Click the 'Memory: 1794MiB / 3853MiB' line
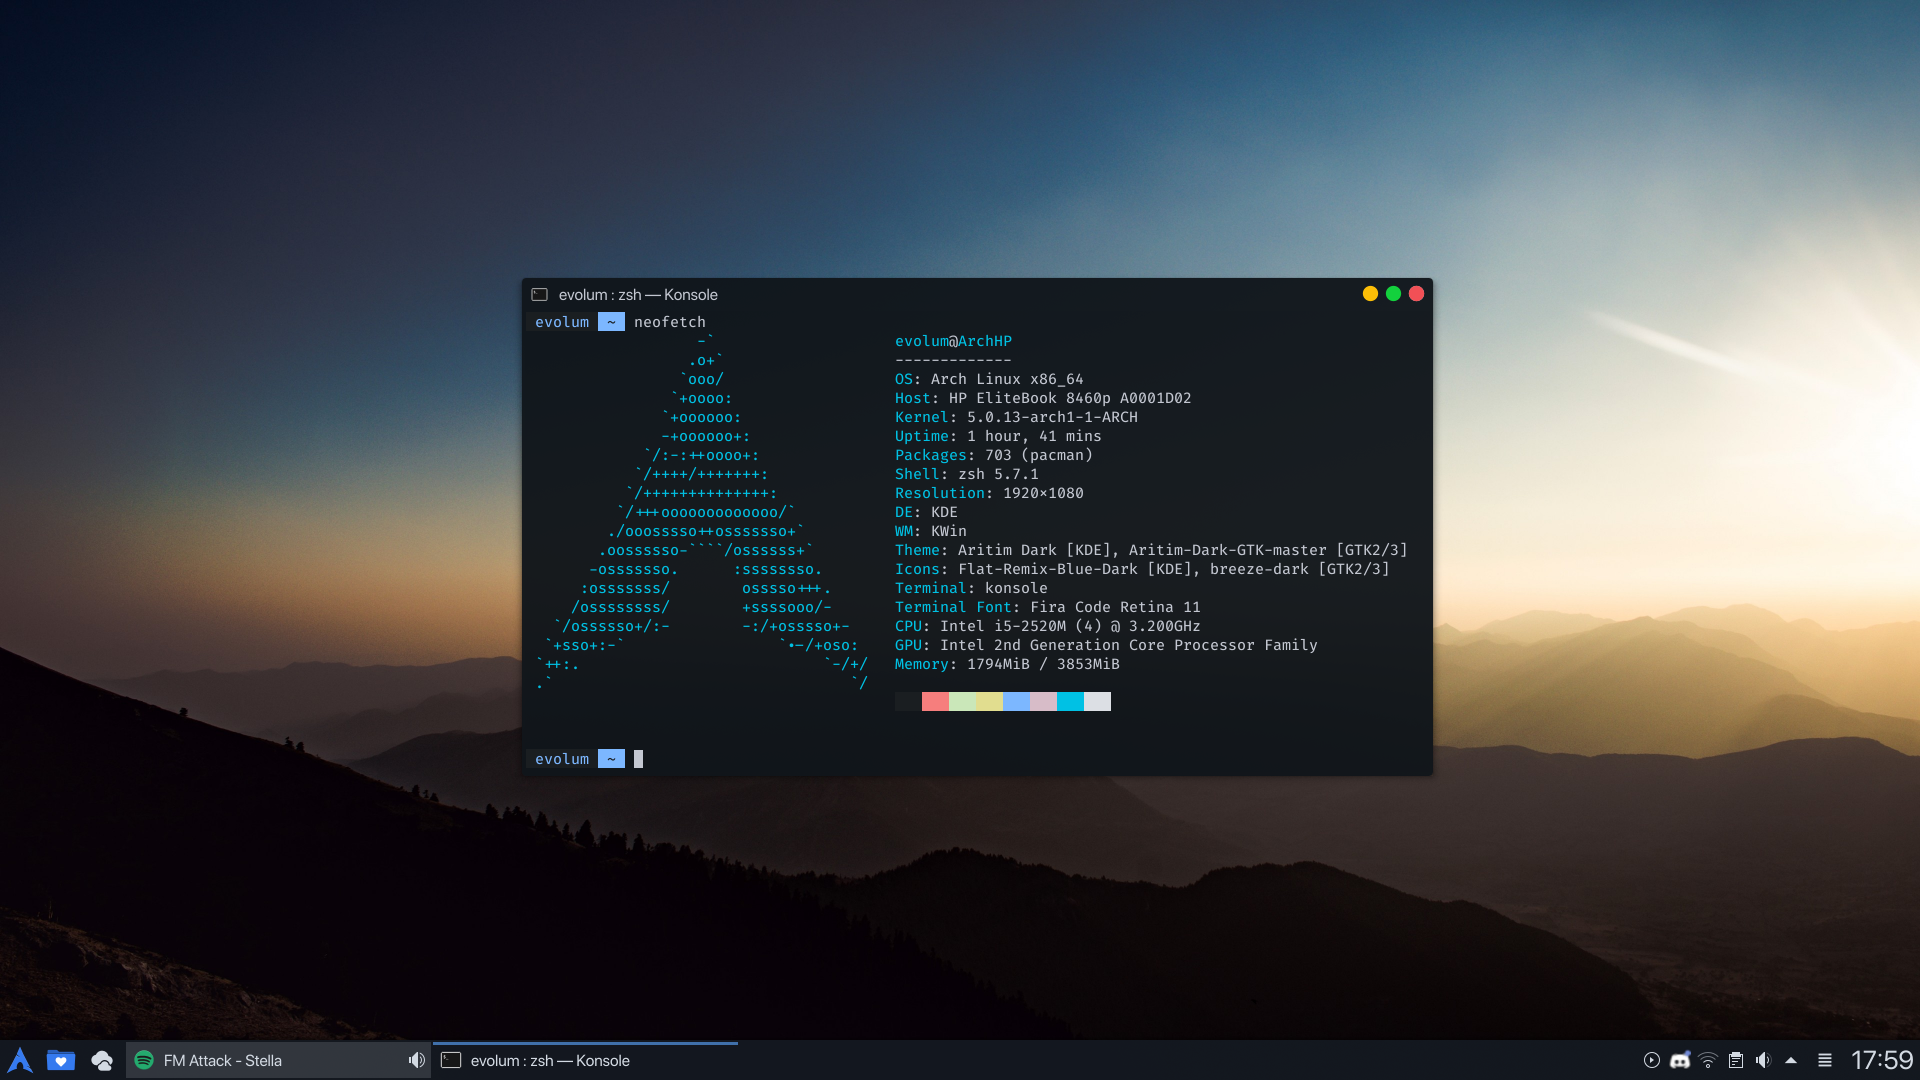 point(1007,664)
